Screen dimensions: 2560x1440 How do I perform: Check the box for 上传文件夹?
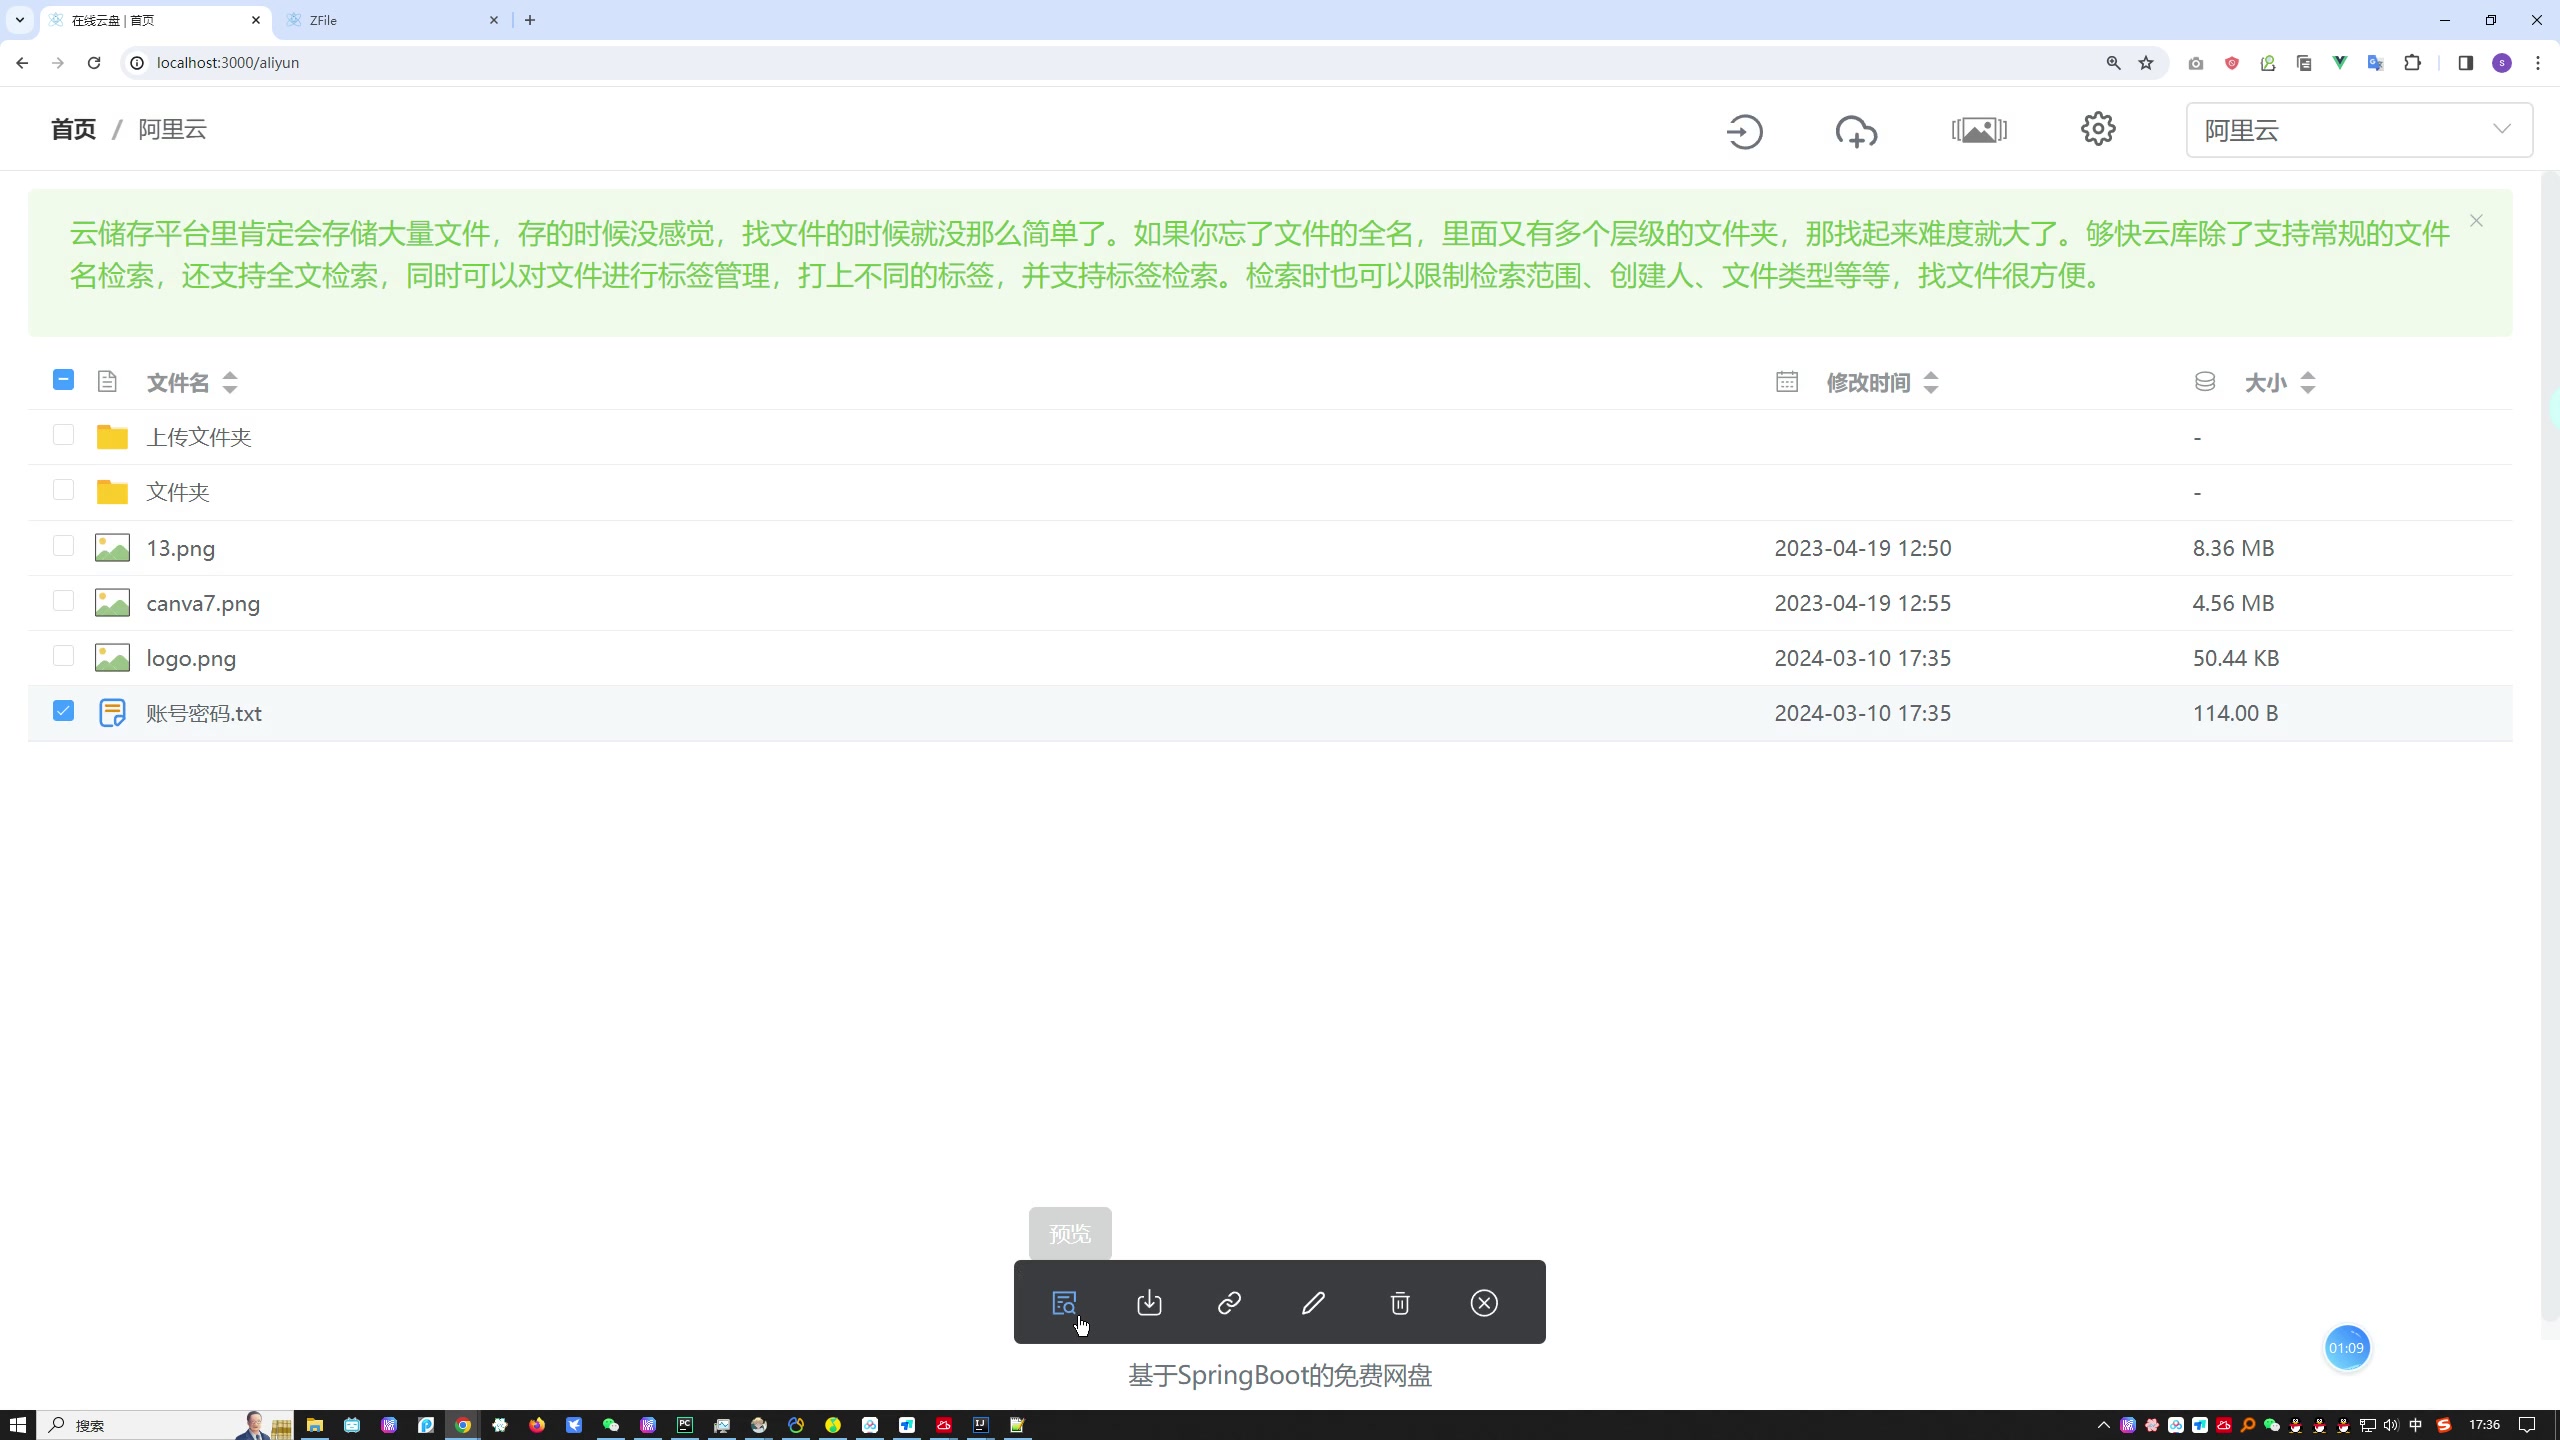pos(63,435)
